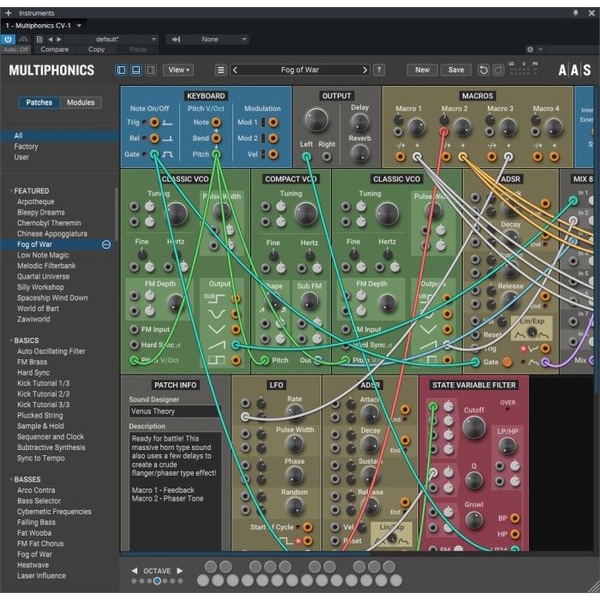Toggle the left sidebar panel view

point(121,70)
